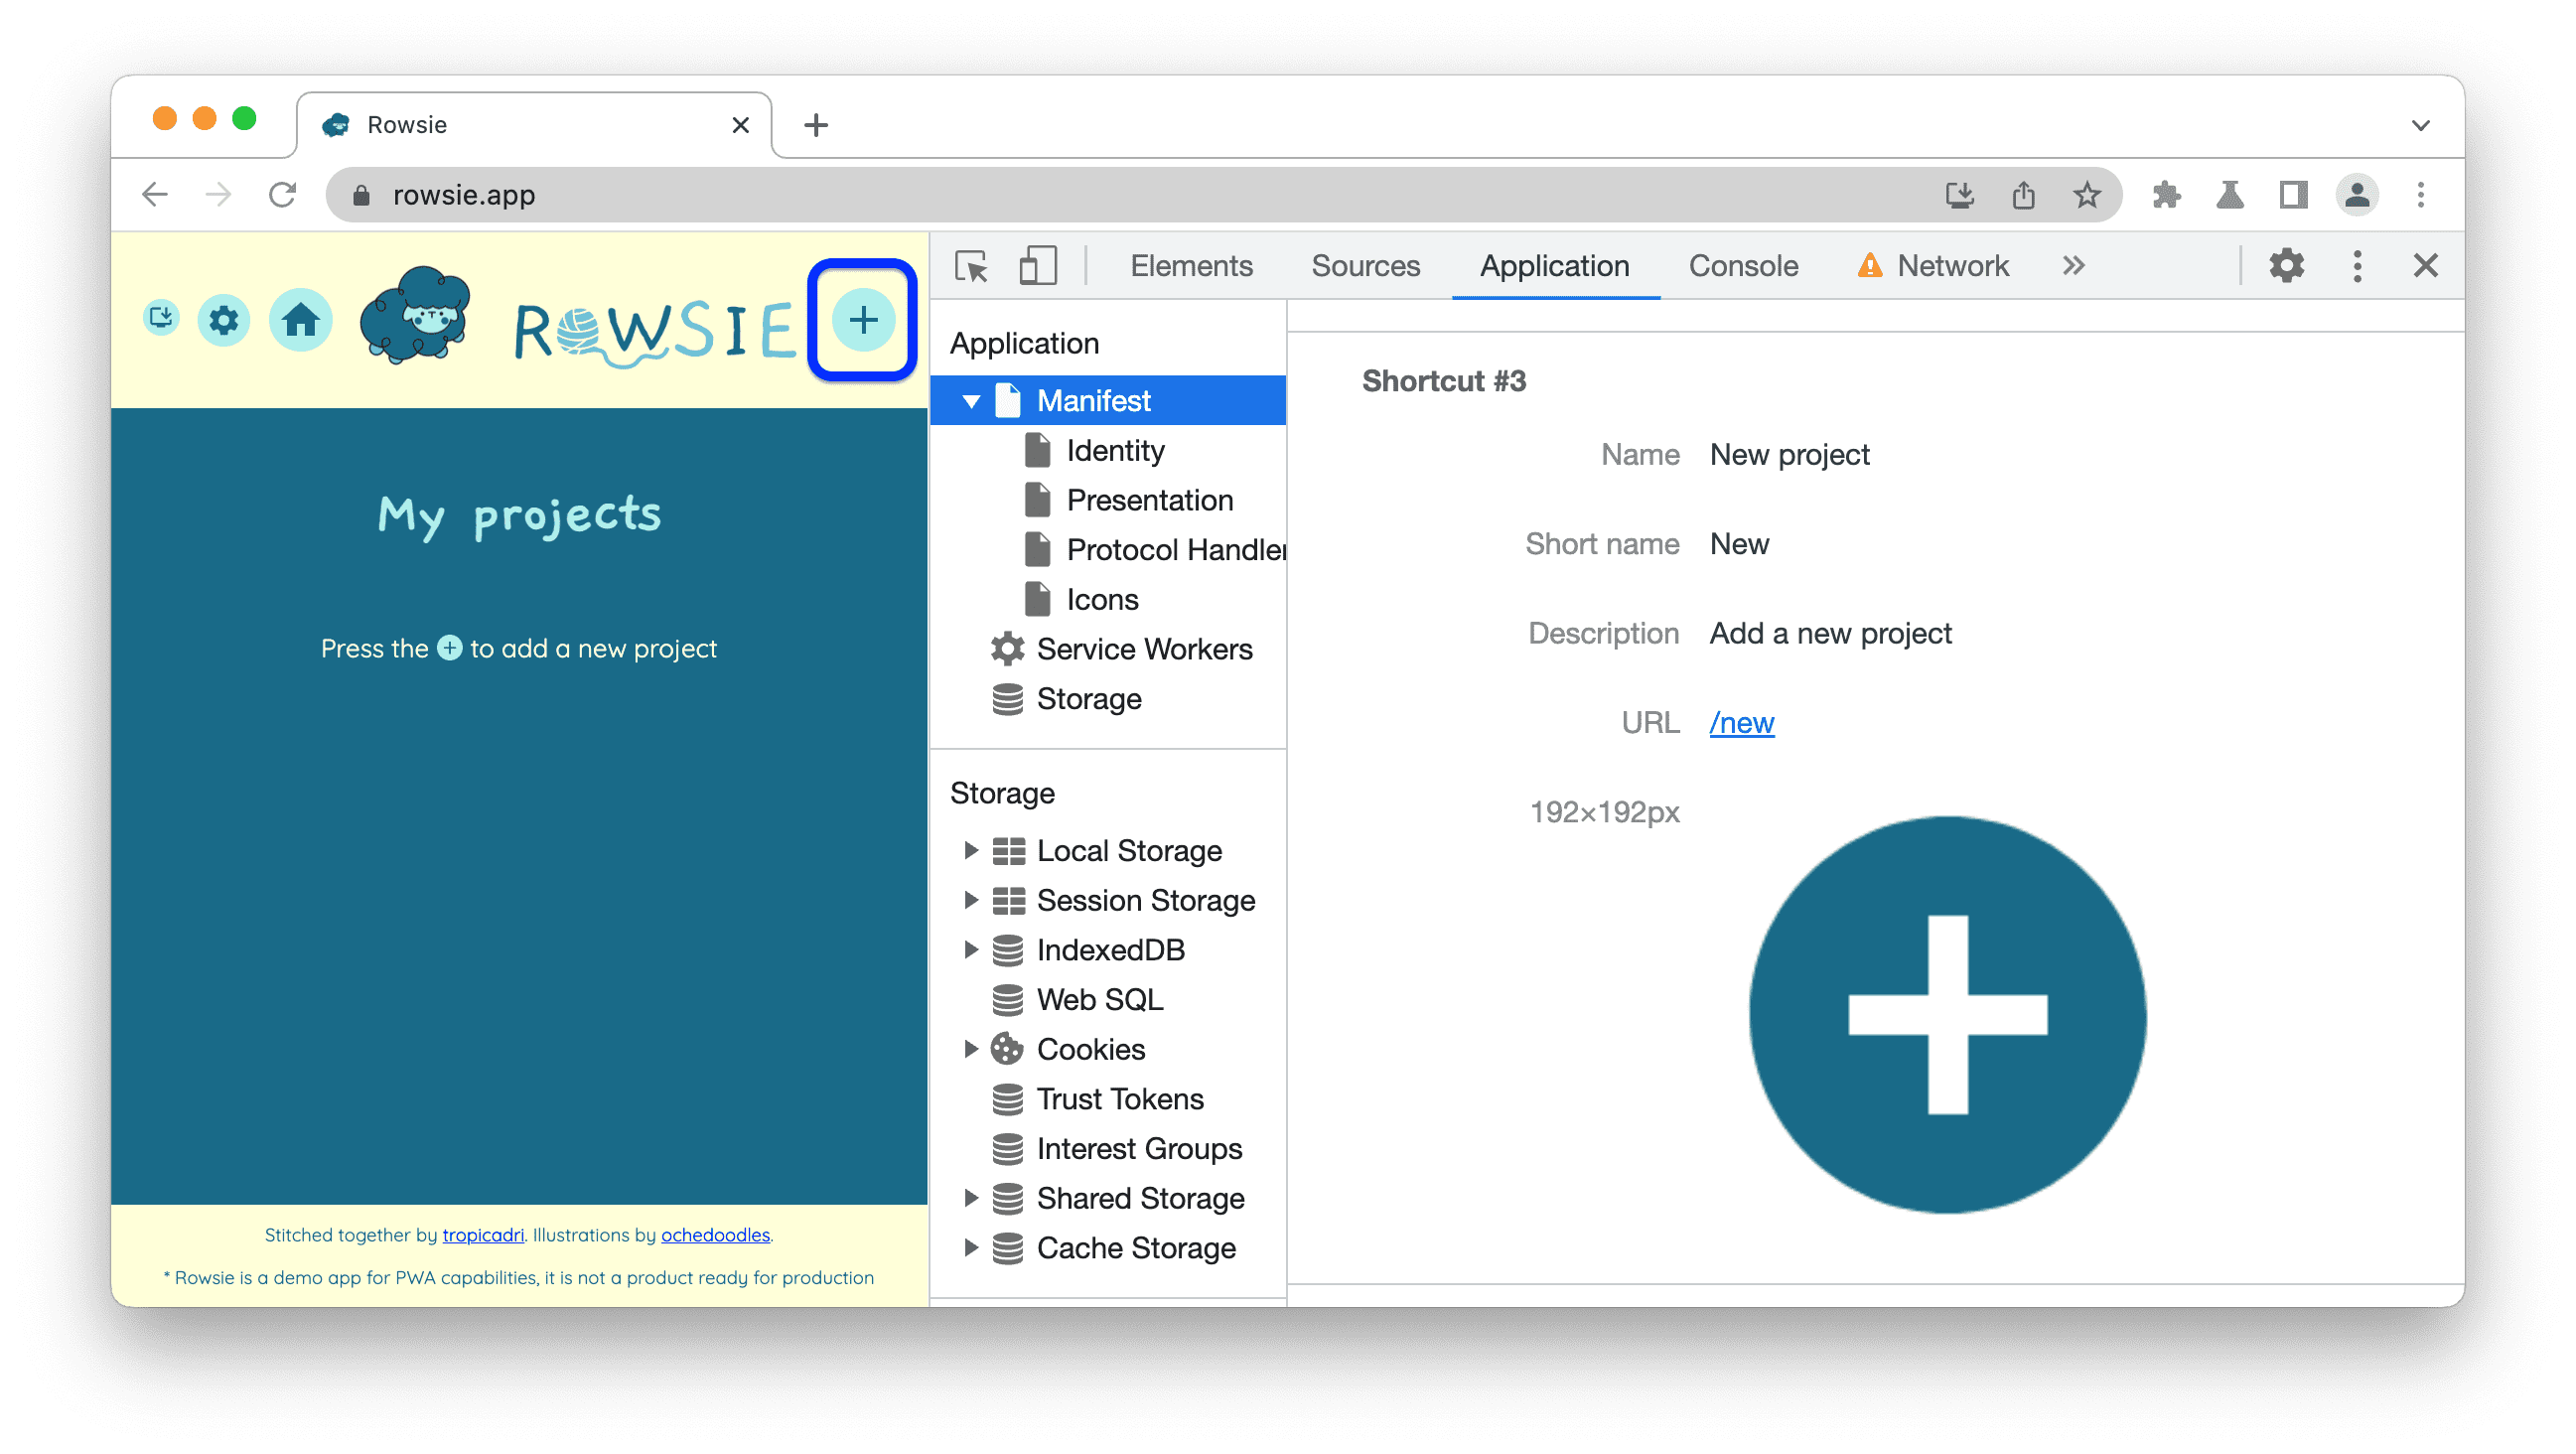This screenshot has height=1454, width=2576.
Task: Select the Application tab in DevTools
Action: pos(1555,265)
